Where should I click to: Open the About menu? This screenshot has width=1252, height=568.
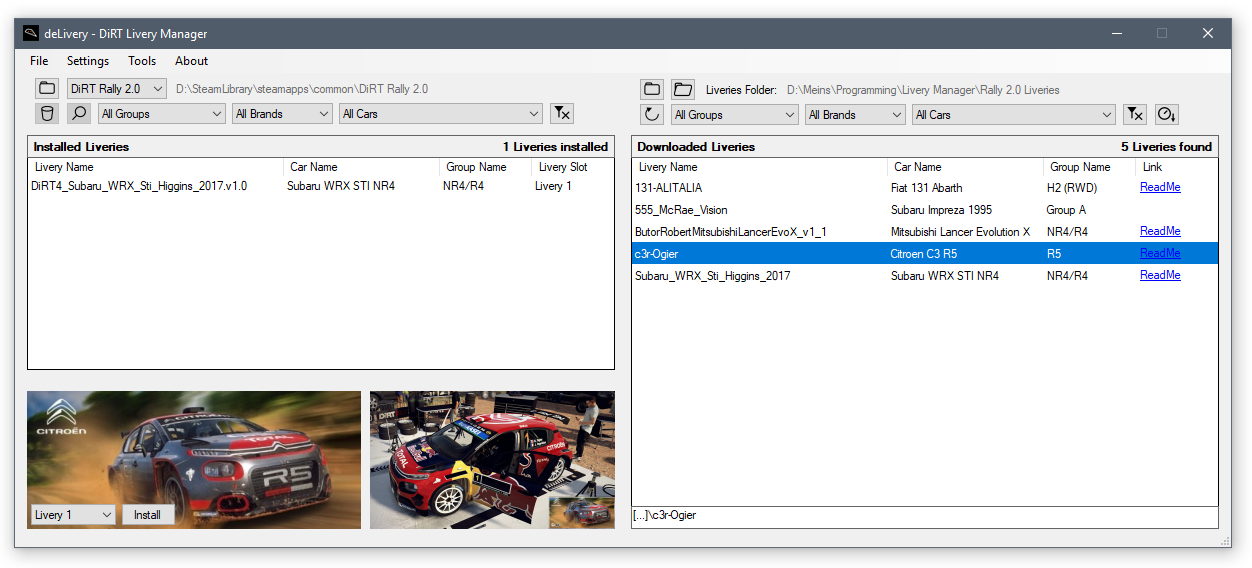click(192, 61)
